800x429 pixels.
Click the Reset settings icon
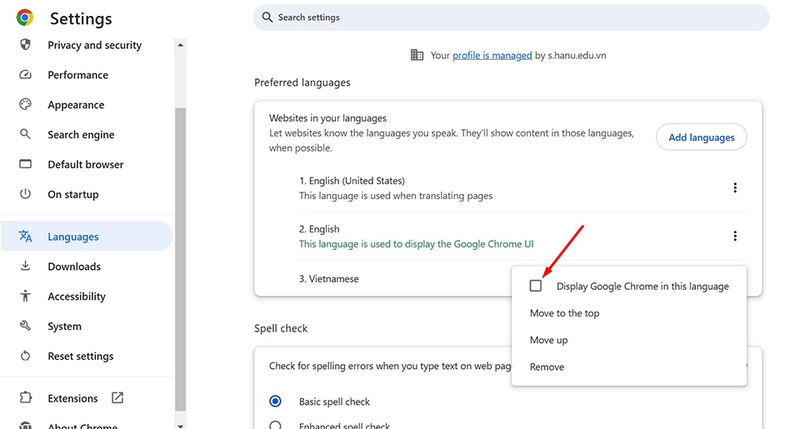25,356
